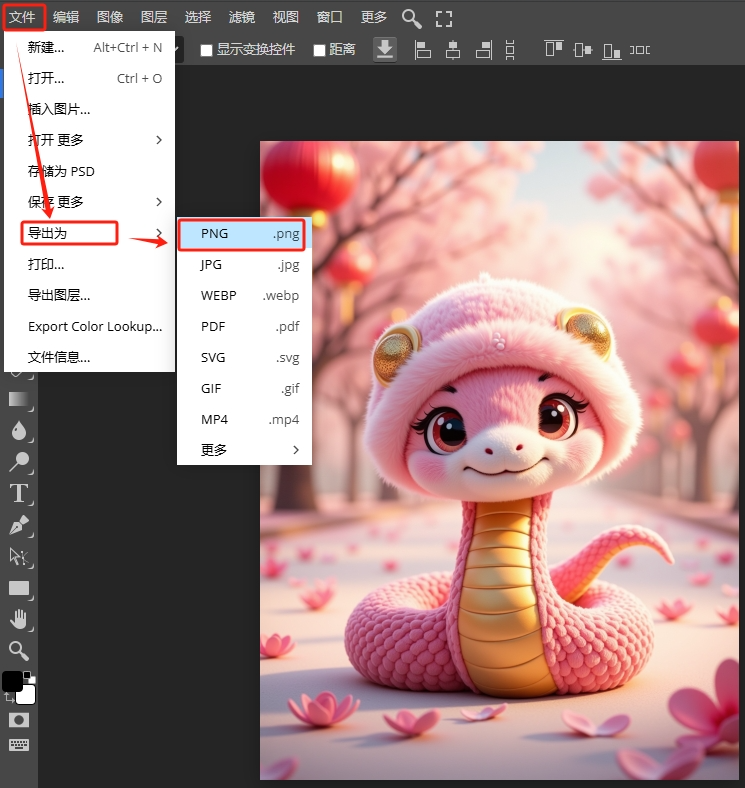This screenshot has height=788, width=745.
Task: Align right edges icon in the options bar
Action: tap(484, 50)
